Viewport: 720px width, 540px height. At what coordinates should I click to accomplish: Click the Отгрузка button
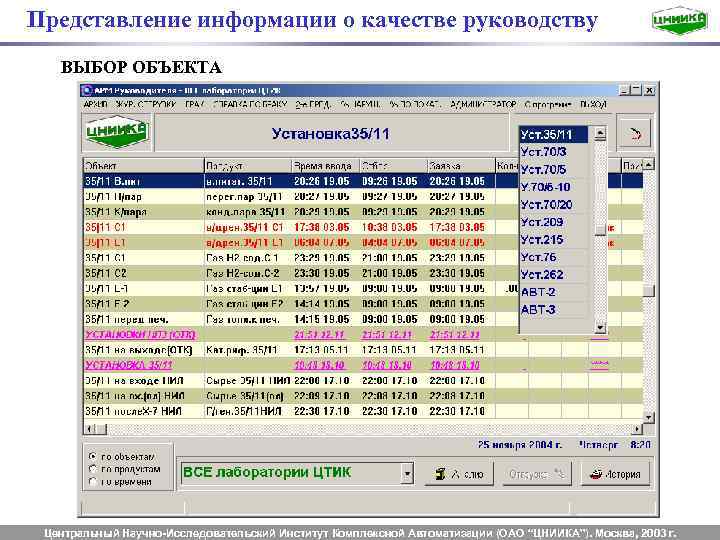536,474
